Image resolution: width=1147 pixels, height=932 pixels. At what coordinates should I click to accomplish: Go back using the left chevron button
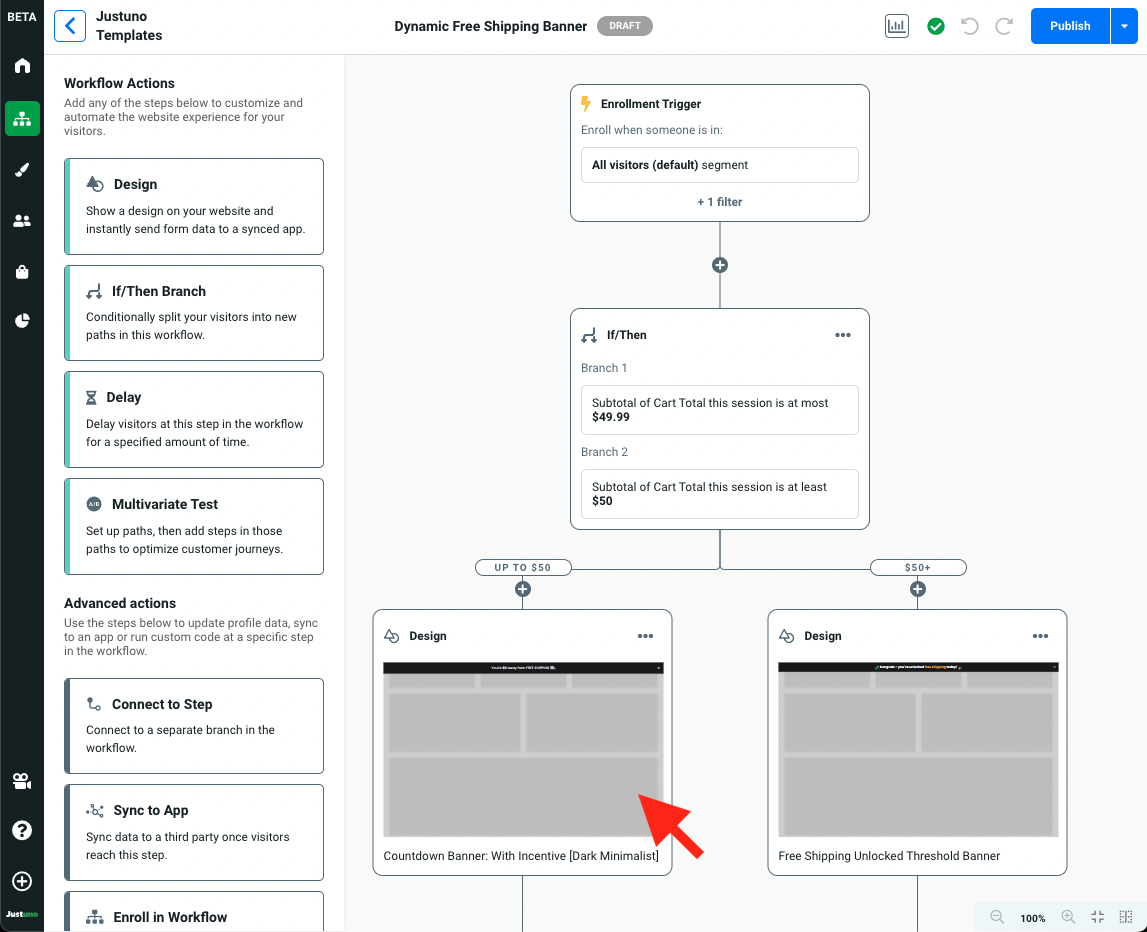pyautogui.click(x=70, y=27)
